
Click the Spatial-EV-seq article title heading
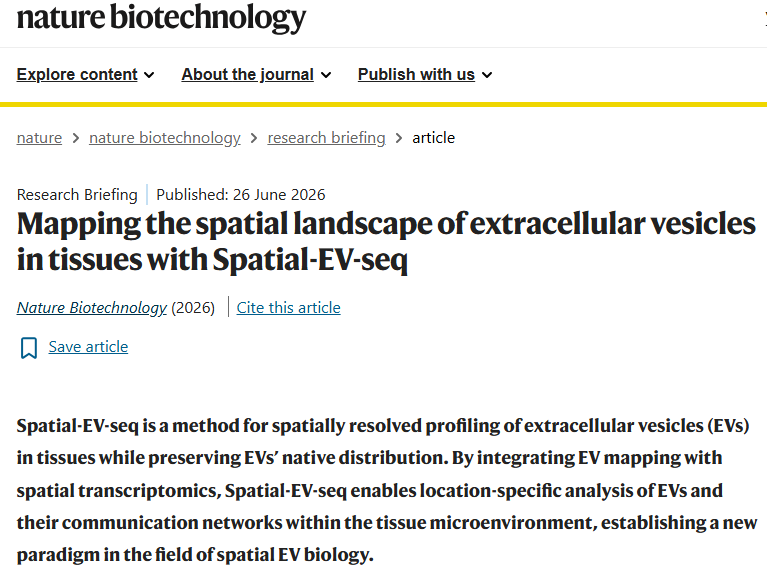tap(386, 241)
